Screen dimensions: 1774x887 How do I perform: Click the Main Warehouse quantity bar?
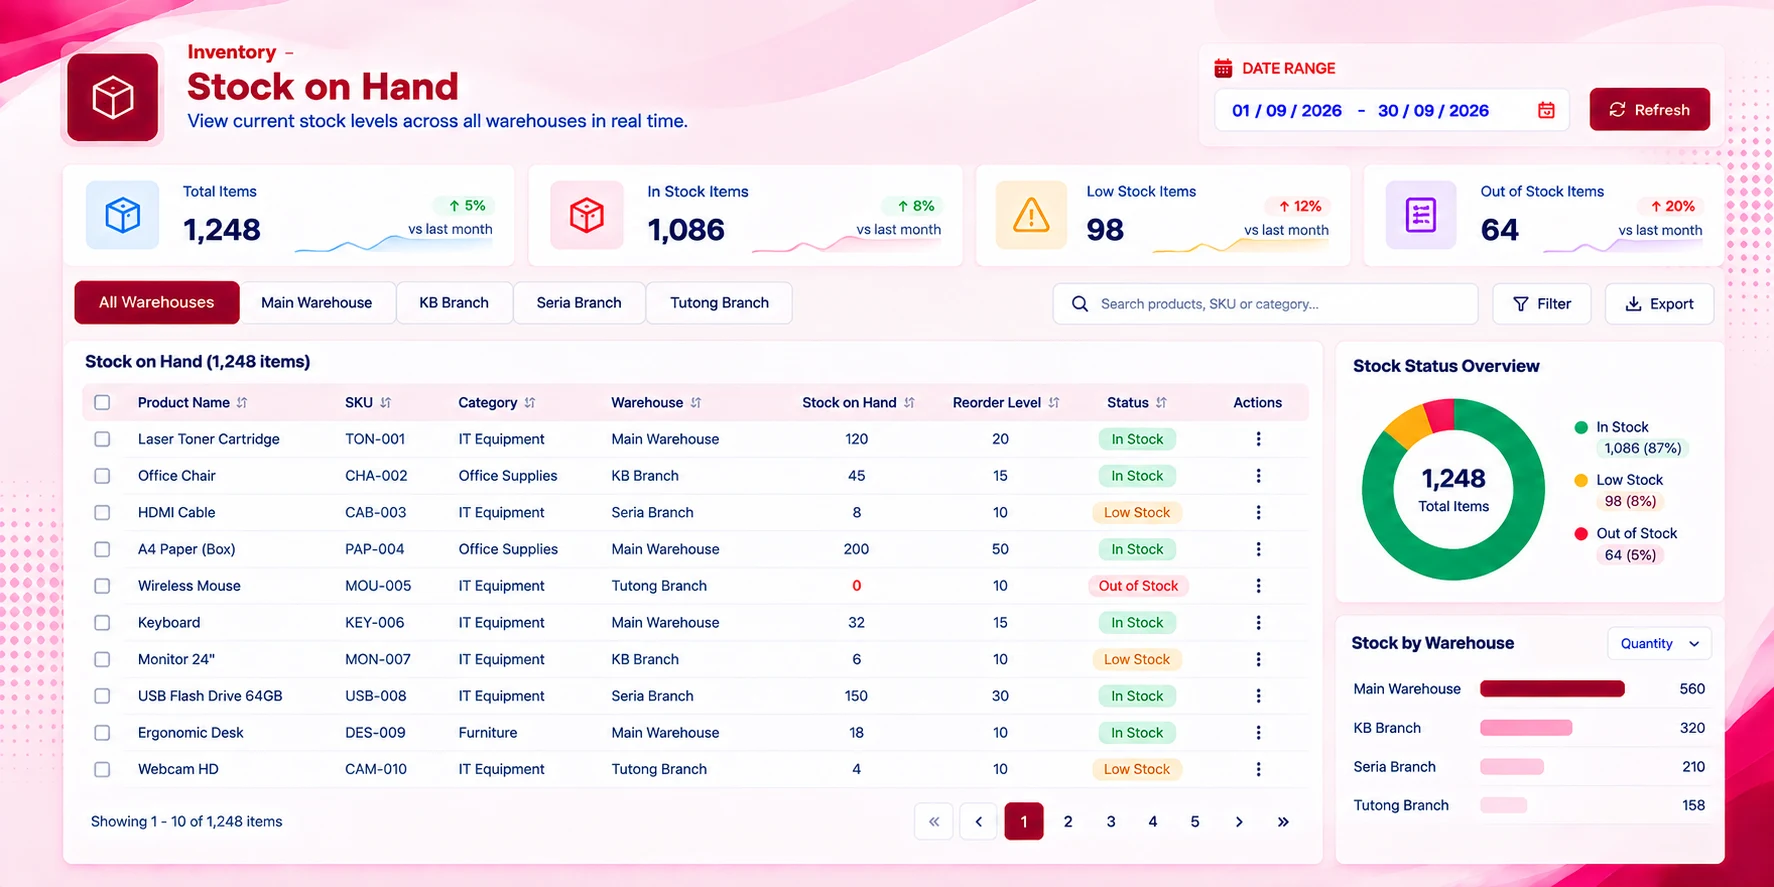click(1552, 689)
